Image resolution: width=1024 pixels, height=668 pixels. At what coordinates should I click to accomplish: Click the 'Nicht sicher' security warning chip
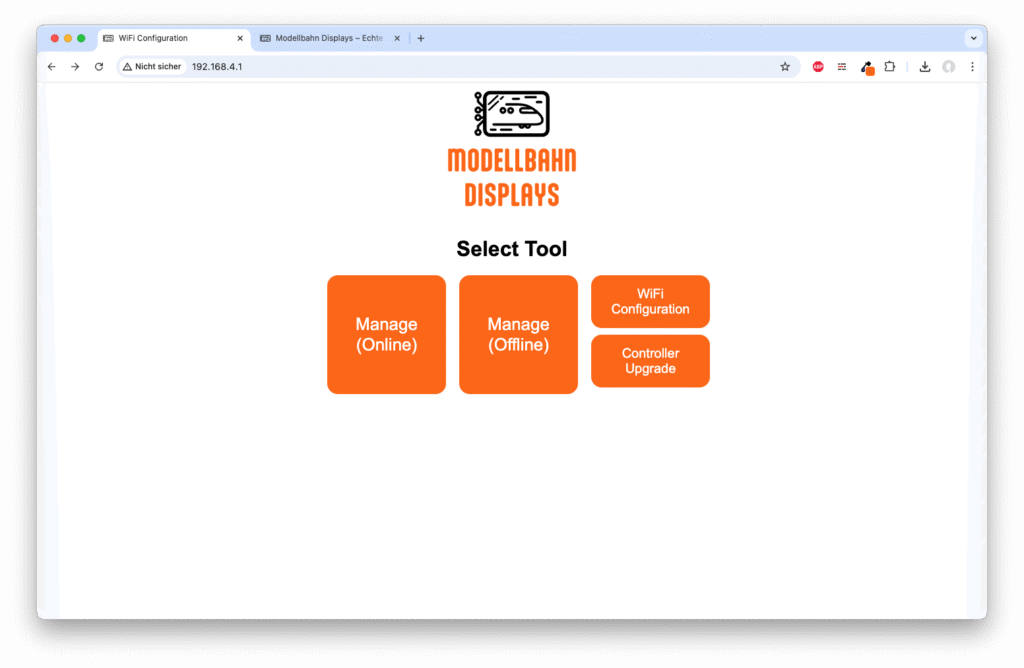pos(152,67)
